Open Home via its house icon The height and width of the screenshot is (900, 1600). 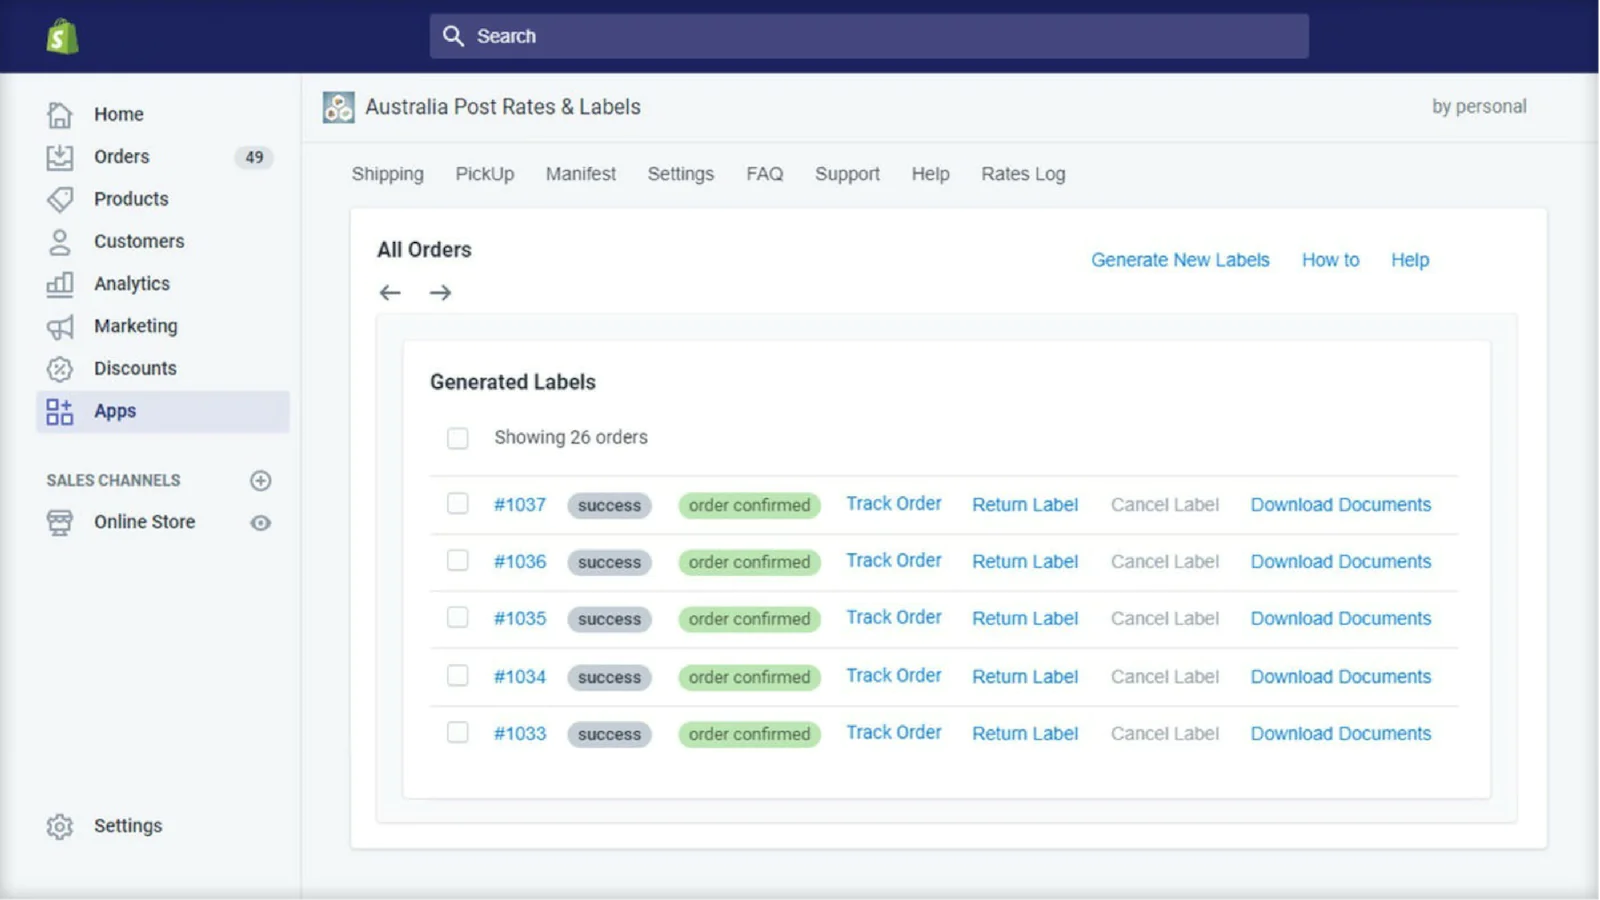[x=60, y=115]
